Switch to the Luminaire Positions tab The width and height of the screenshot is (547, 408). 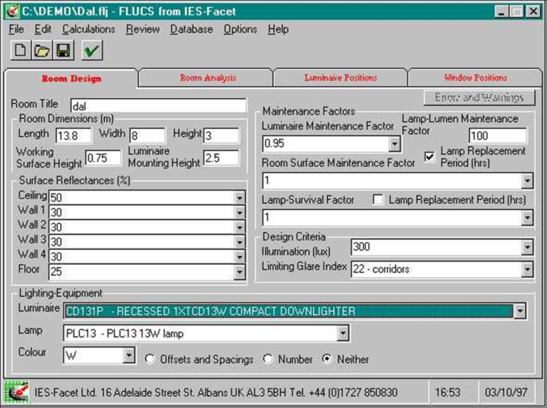[340, 78]
